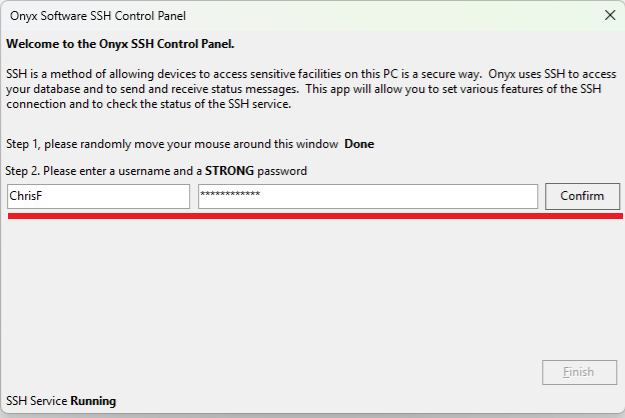Viewport: 625px width, 418px height.
Task: Click the bold Welcome heading text
Action: click(x=121, y=44)
